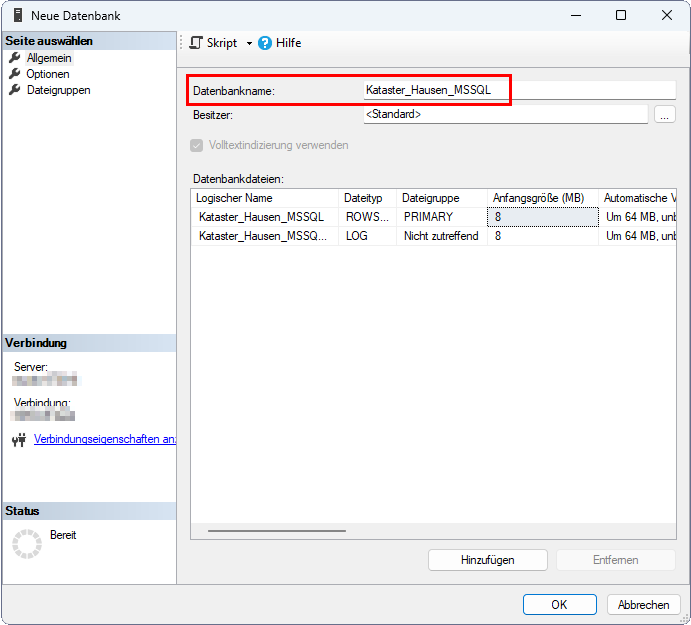The height and width of the screenshot is (625, 691).
Task: Click the Besitzer text field
Action: [505, 114]
